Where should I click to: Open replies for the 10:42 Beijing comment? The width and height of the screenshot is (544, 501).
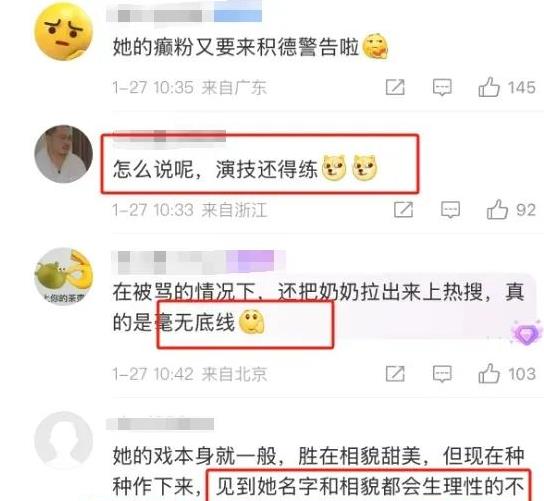point(442,374)
